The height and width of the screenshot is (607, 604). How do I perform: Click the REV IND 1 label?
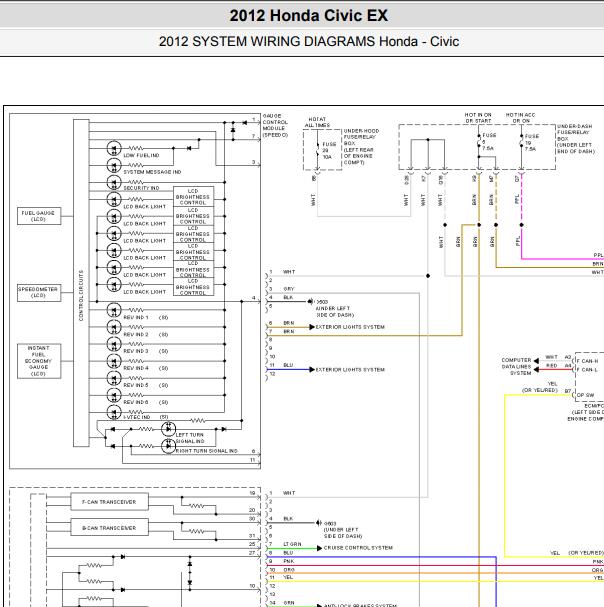(x=136, y=317)
